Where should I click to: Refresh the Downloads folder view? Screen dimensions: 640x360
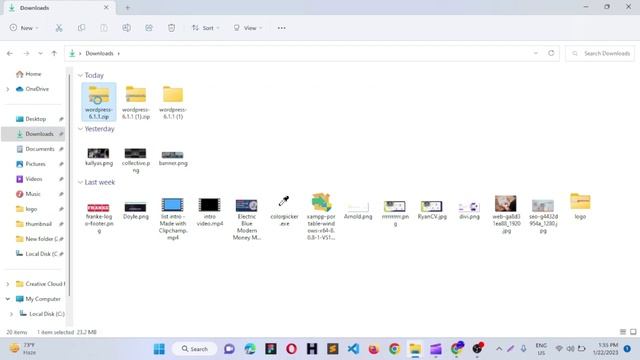click(551, 53)
